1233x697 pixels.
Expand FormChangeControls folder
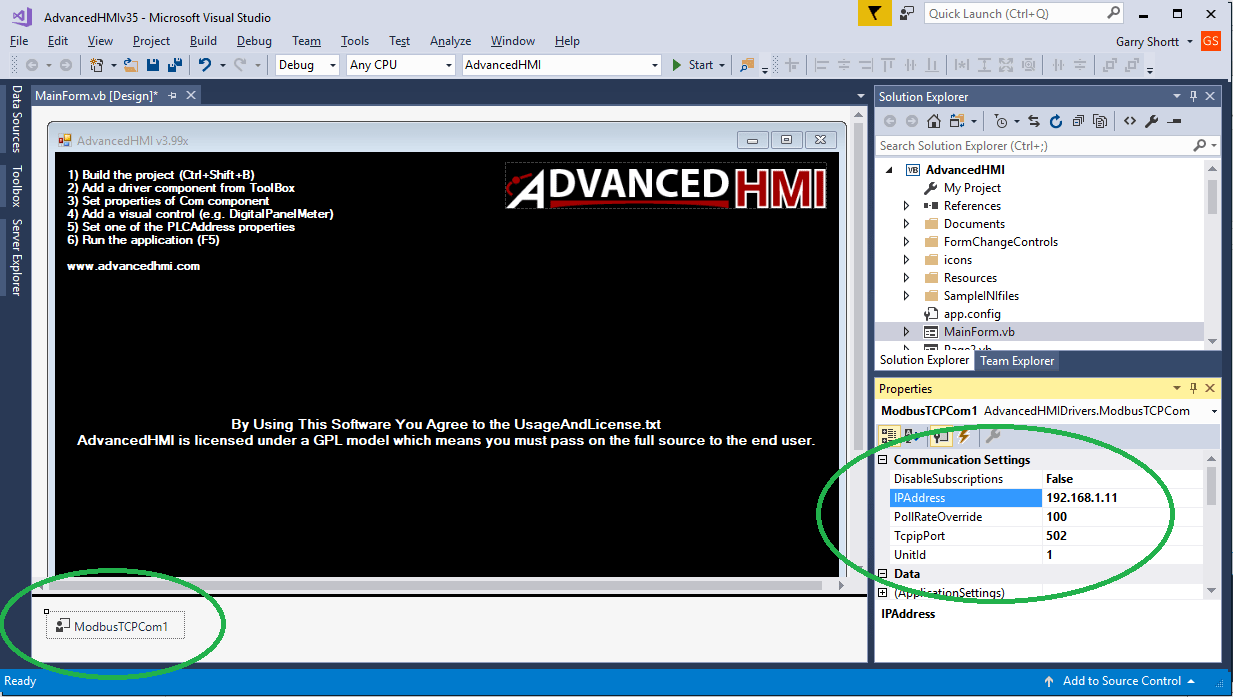click(907, 242)
